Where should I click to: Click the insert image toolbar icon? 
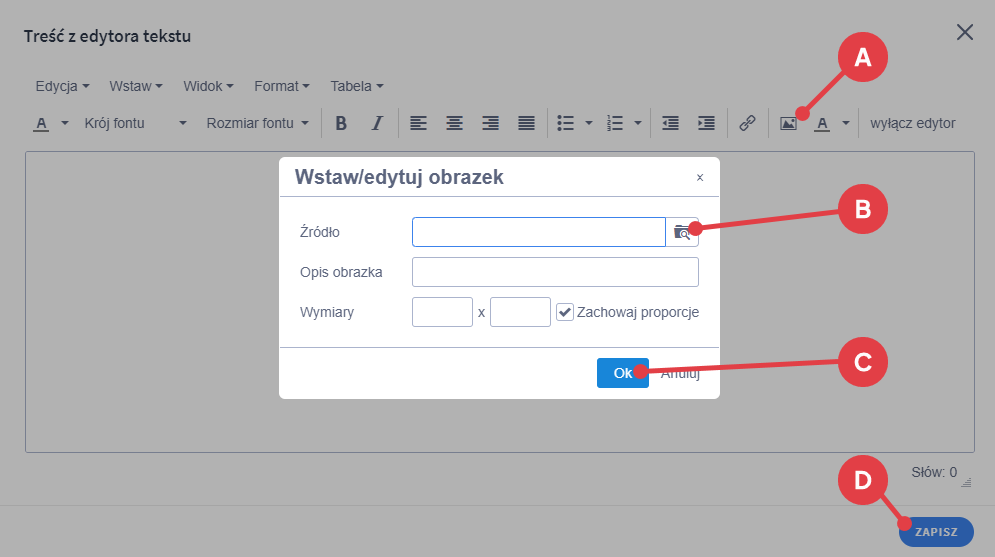click(x=788, y=124)
